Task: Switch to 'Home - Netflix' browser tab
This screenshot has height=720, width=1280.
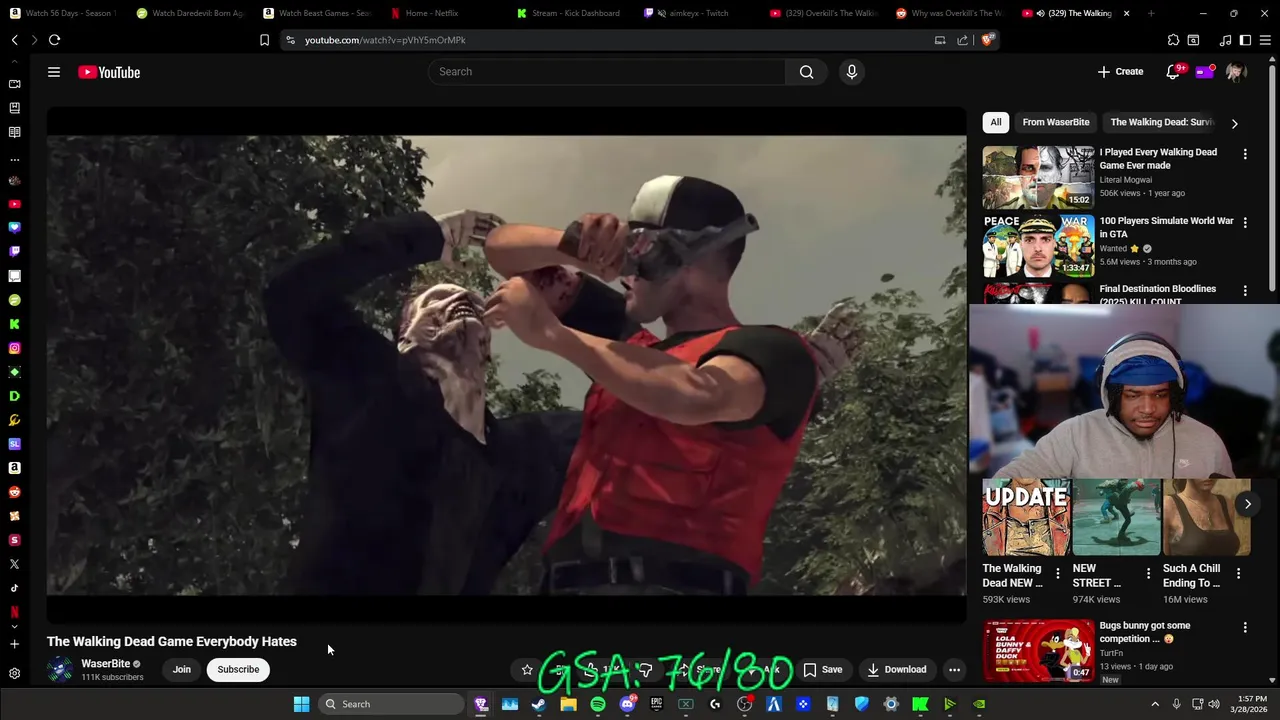Action: pyautogui.click(x=432, y=13)
